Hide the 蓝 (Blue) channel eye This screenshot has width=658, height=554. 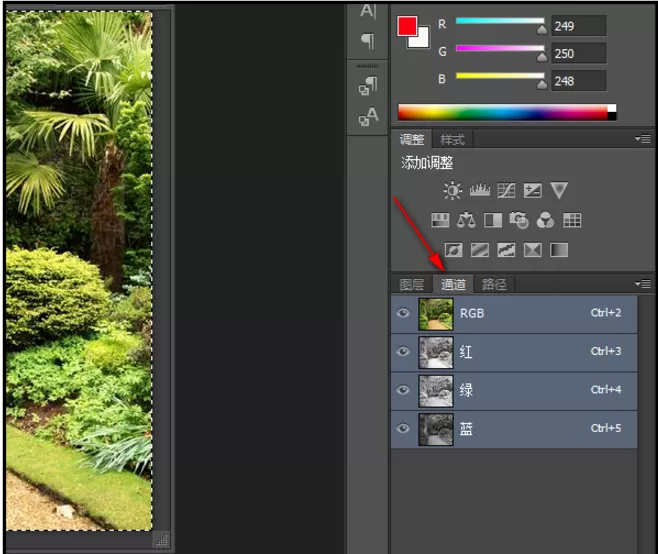tap(403, 428)
